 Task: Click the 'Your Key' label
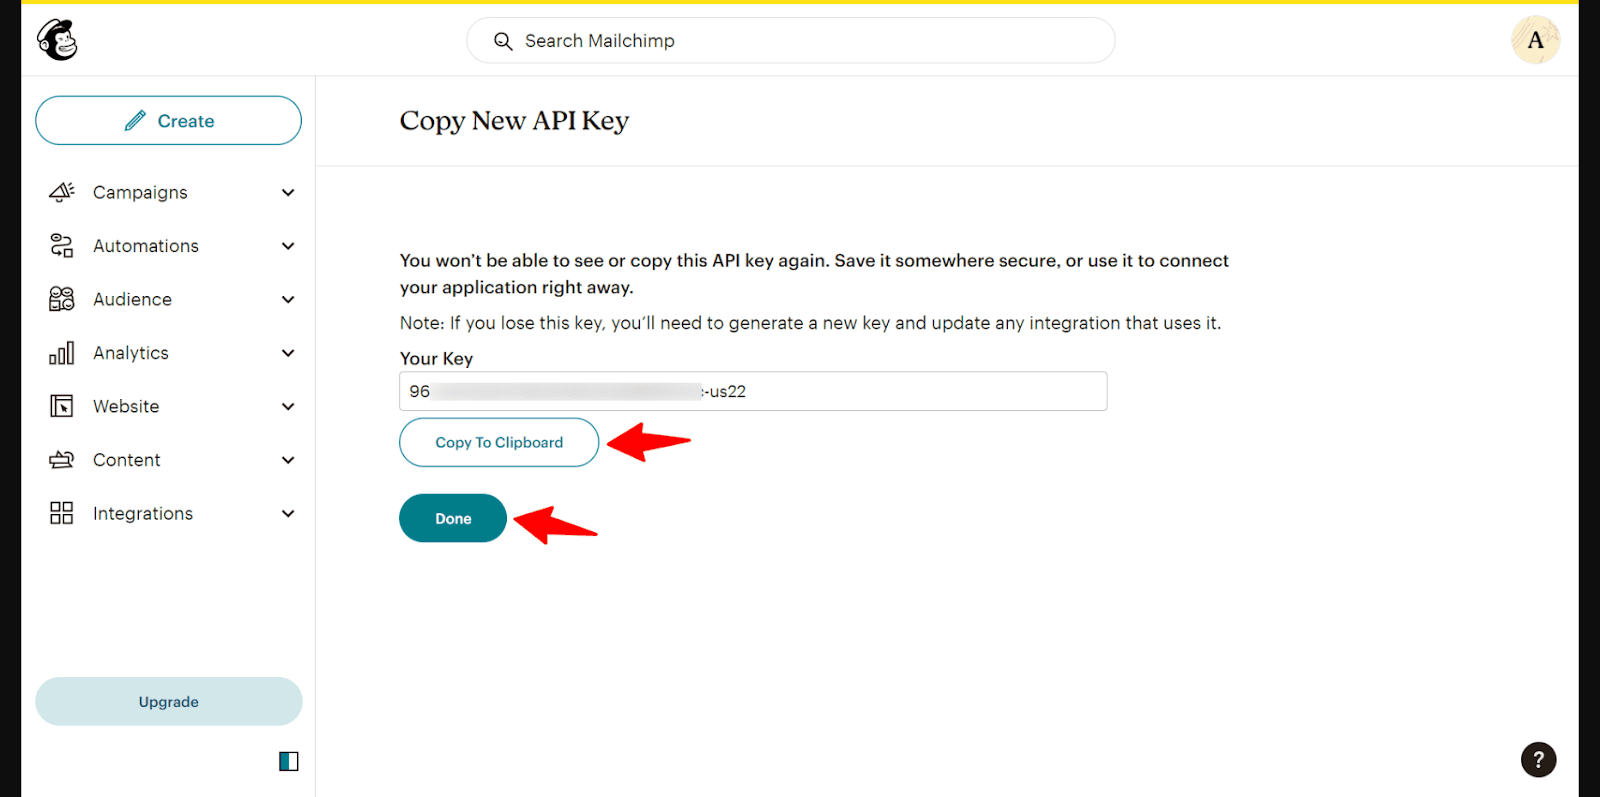(436, 358)
